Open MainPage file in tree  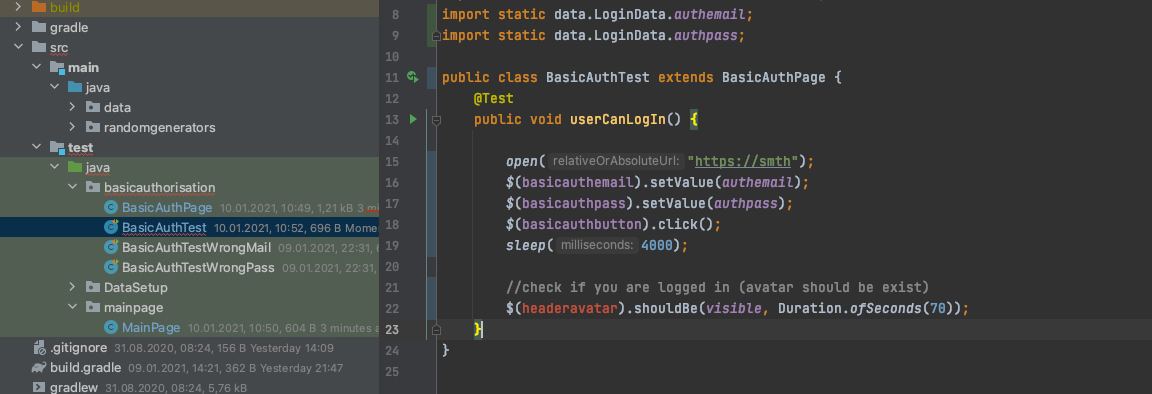(151, 327)
